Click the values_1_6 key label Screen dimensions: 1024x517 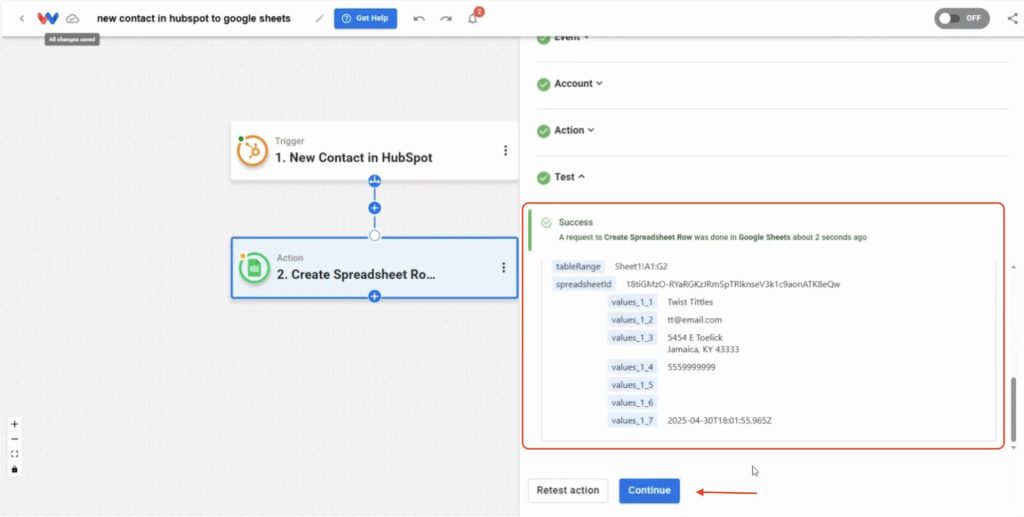[632, 403]
